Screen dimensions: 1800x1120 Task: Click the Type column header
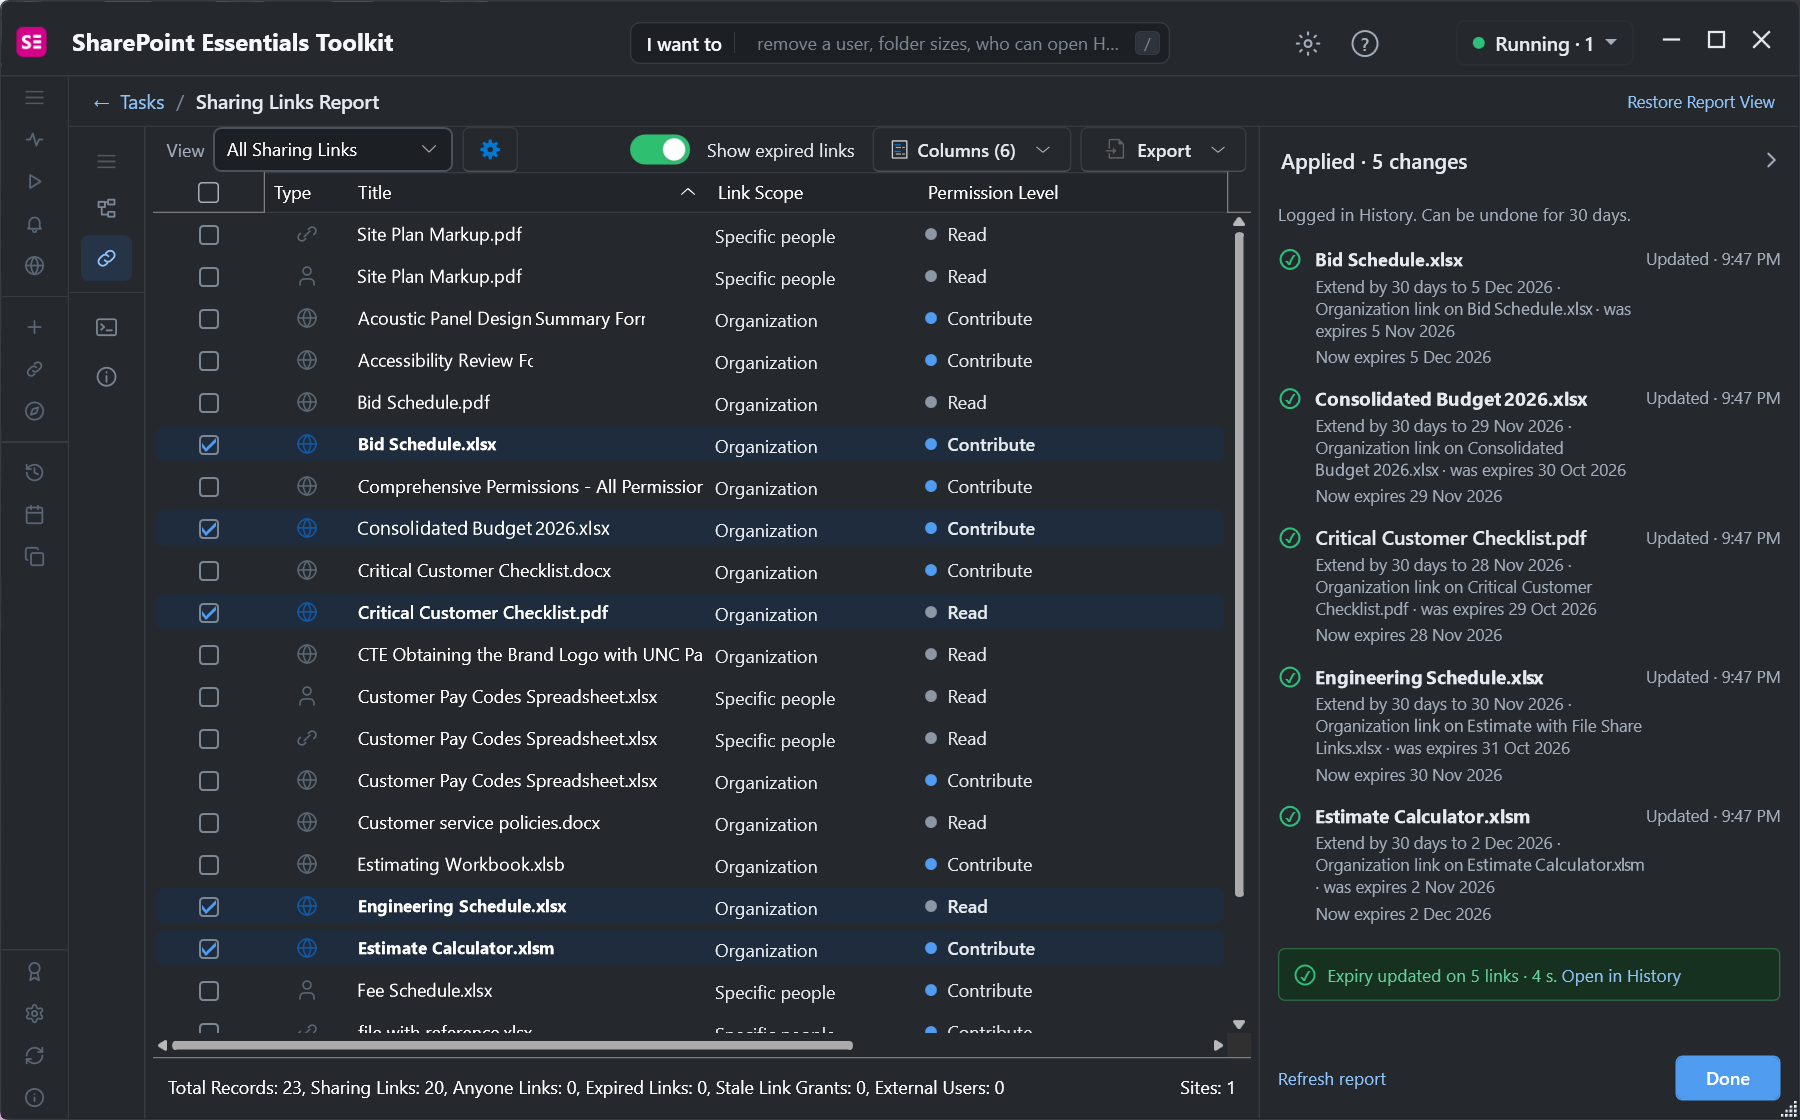[292, 192]
